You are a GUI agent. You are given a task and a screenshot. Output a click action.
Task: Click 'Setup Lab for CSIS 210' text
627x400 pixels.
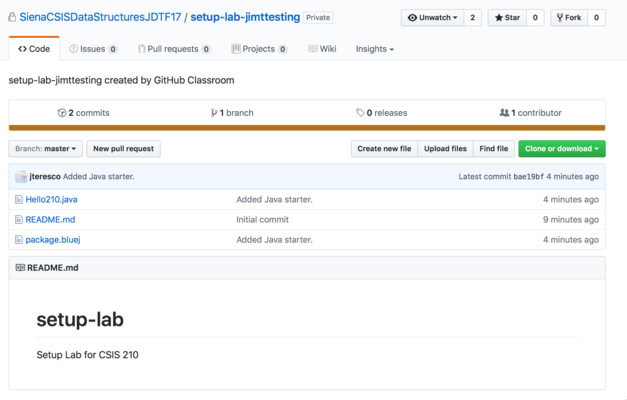[87, 354]
